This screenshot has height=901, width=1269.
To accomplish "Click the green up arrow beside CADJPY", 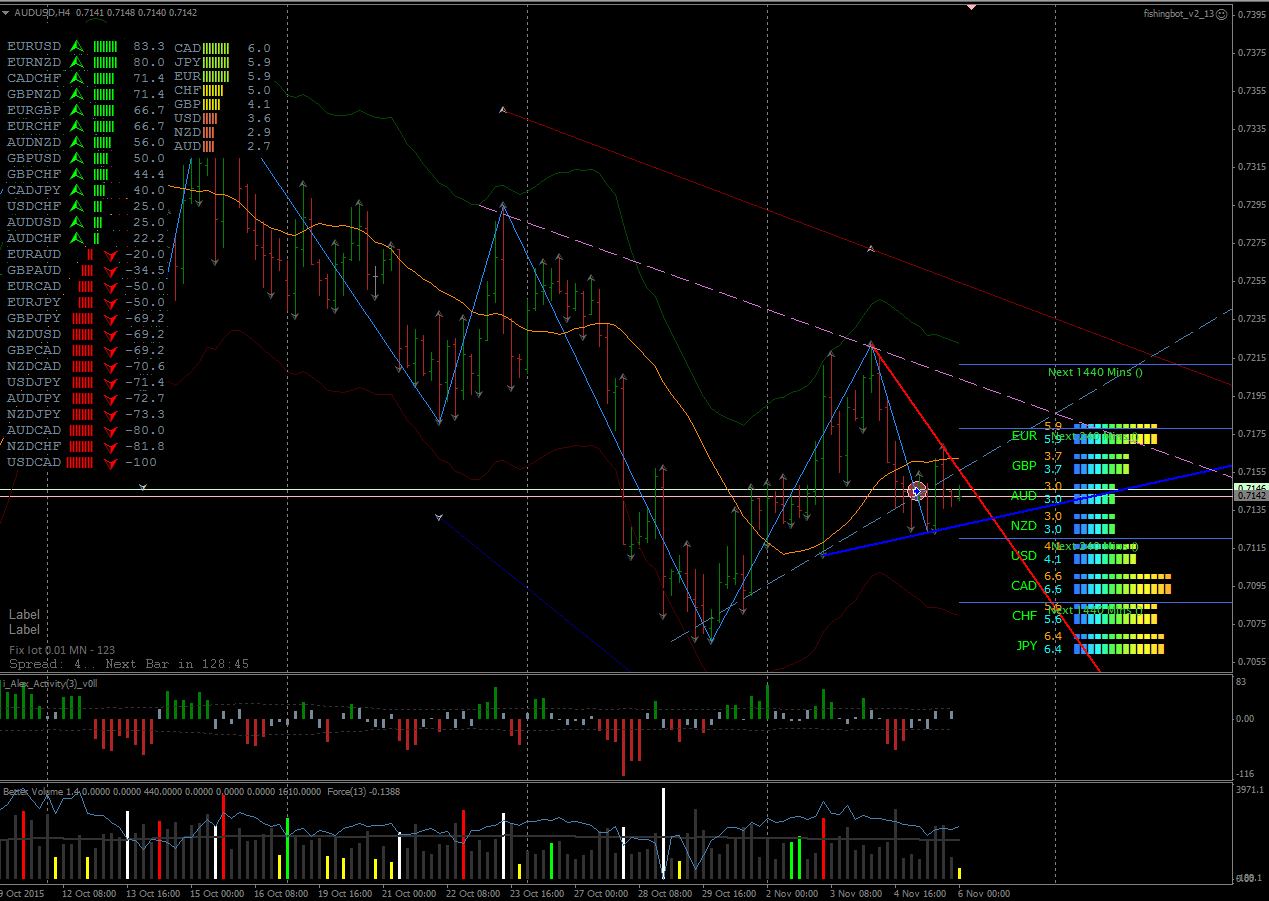I will pos(75,190).
